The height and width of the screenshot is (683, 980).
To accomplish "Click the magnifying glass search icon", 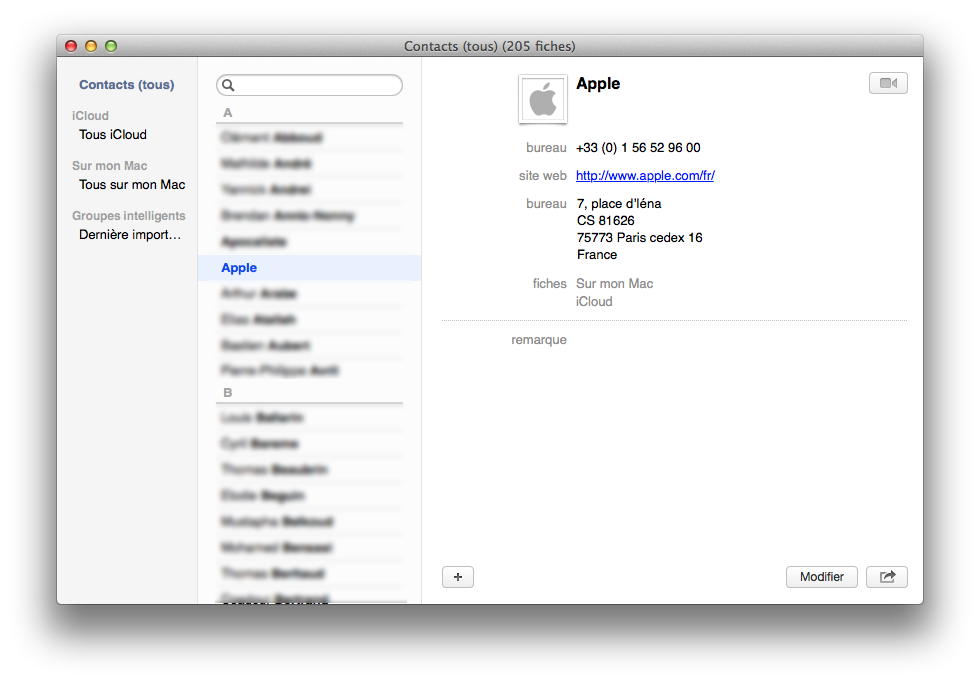I will (x=228, y=85).
